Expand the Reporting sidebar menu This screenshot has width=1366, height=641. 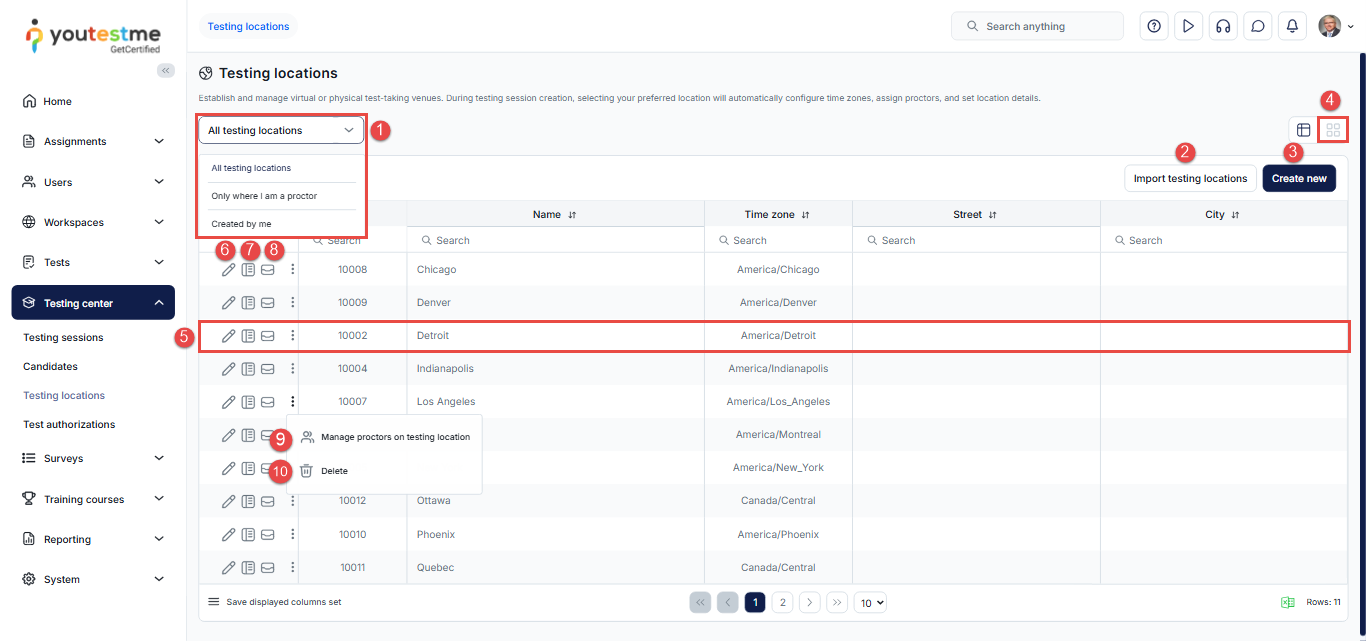pyautogui.click(x=93, y=539)
